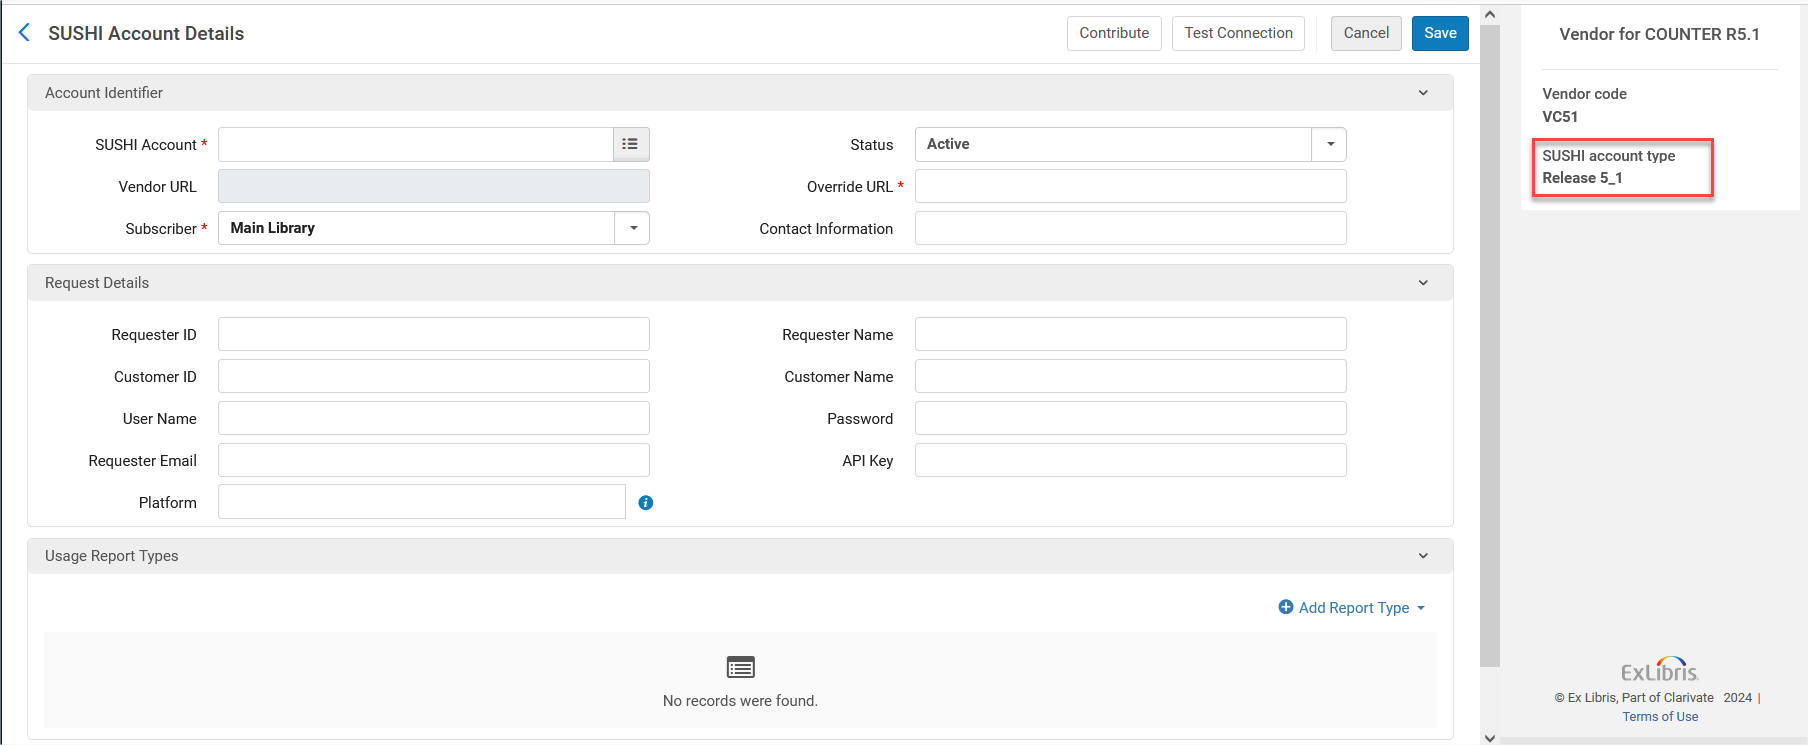
Task: Click Test Connection button
Action: click(1238, 33)
